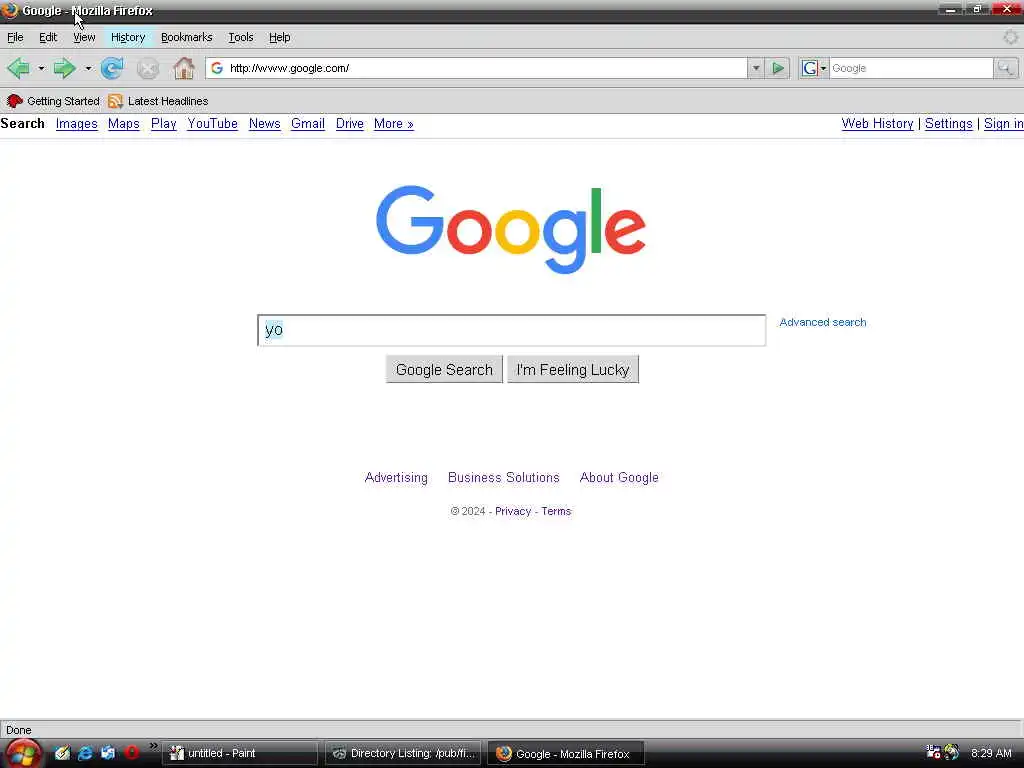Open the History menu
Image resolution: width=1024 pixels, height=768 pixels.
click(x=128, y=37)
